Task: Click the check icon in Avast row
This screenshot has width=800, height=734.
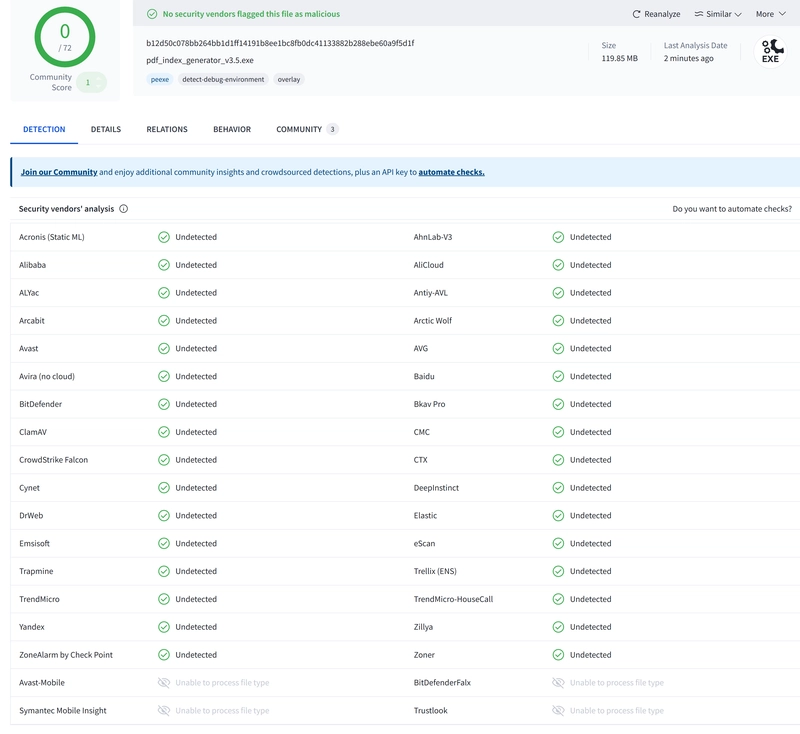Action: tap(164, 348)
